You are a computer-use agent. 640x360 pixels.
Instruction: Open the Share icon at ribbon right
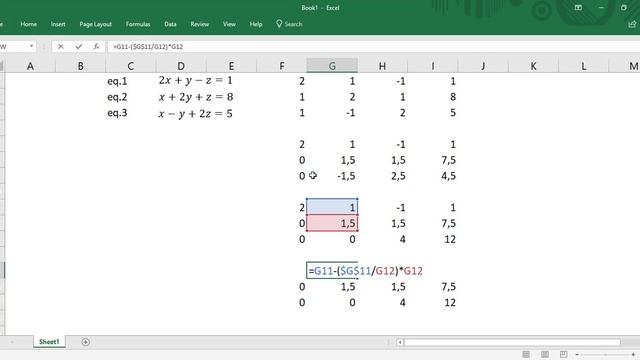pyautogui.click(x=632, y=24)
